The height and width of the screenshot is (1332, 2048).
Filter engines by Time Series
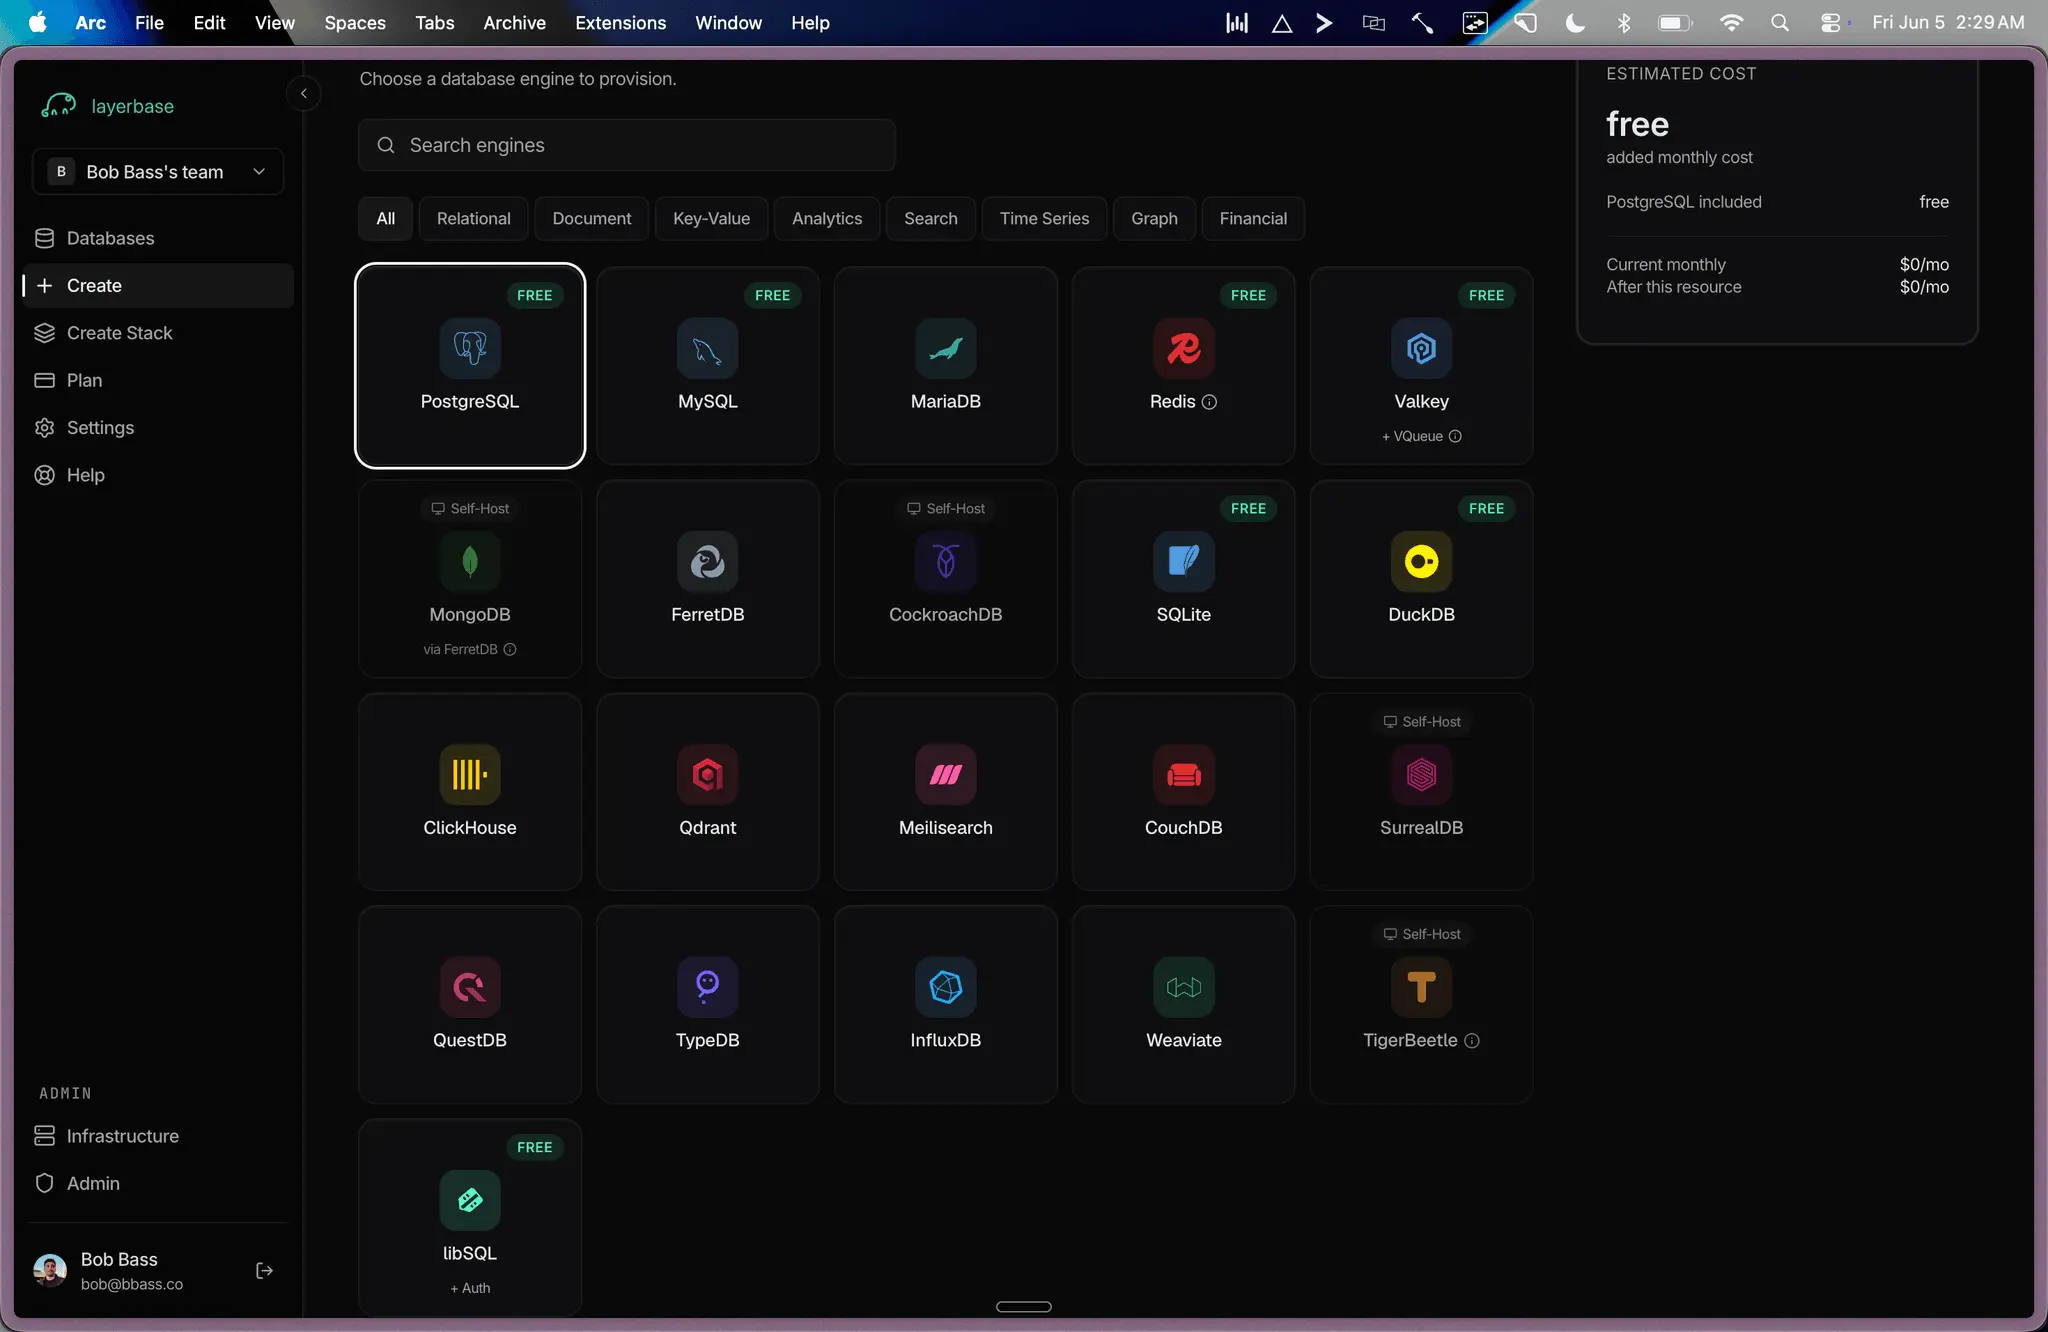[1044, 219]
